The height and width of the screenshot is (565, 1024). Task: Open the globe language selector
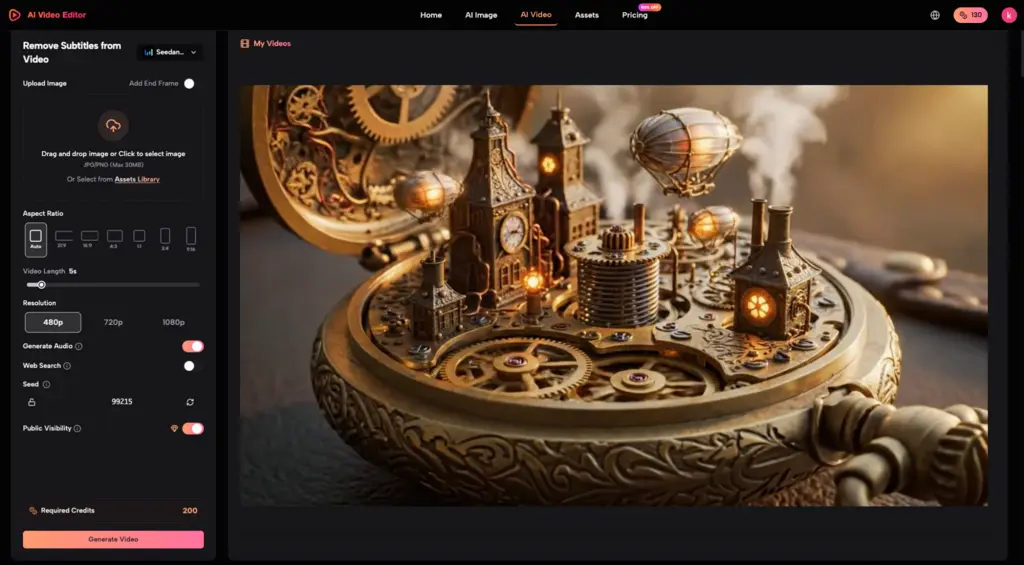935,15
